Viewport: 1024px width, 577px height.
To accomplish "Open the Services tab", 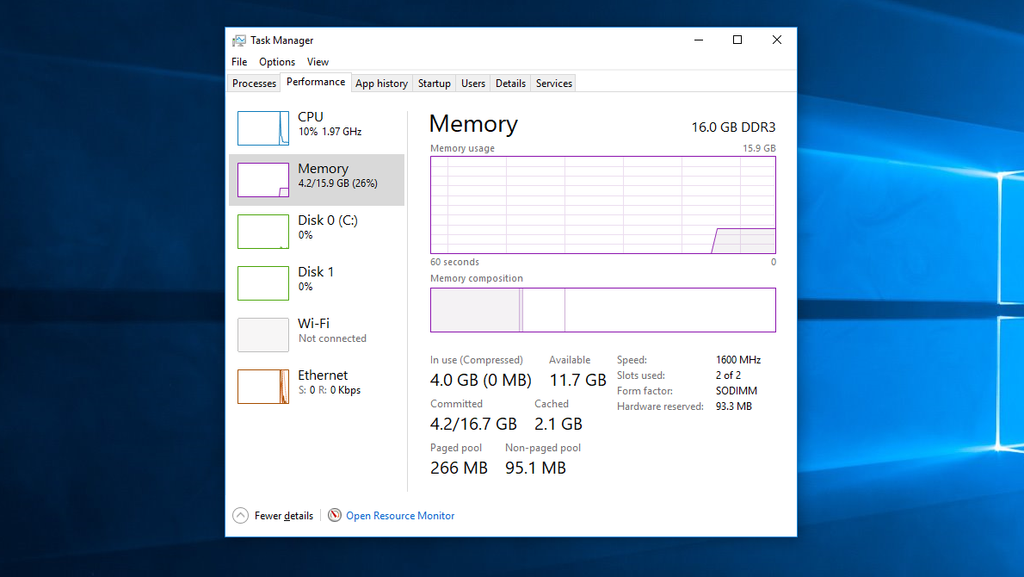I will click(554, 84).
